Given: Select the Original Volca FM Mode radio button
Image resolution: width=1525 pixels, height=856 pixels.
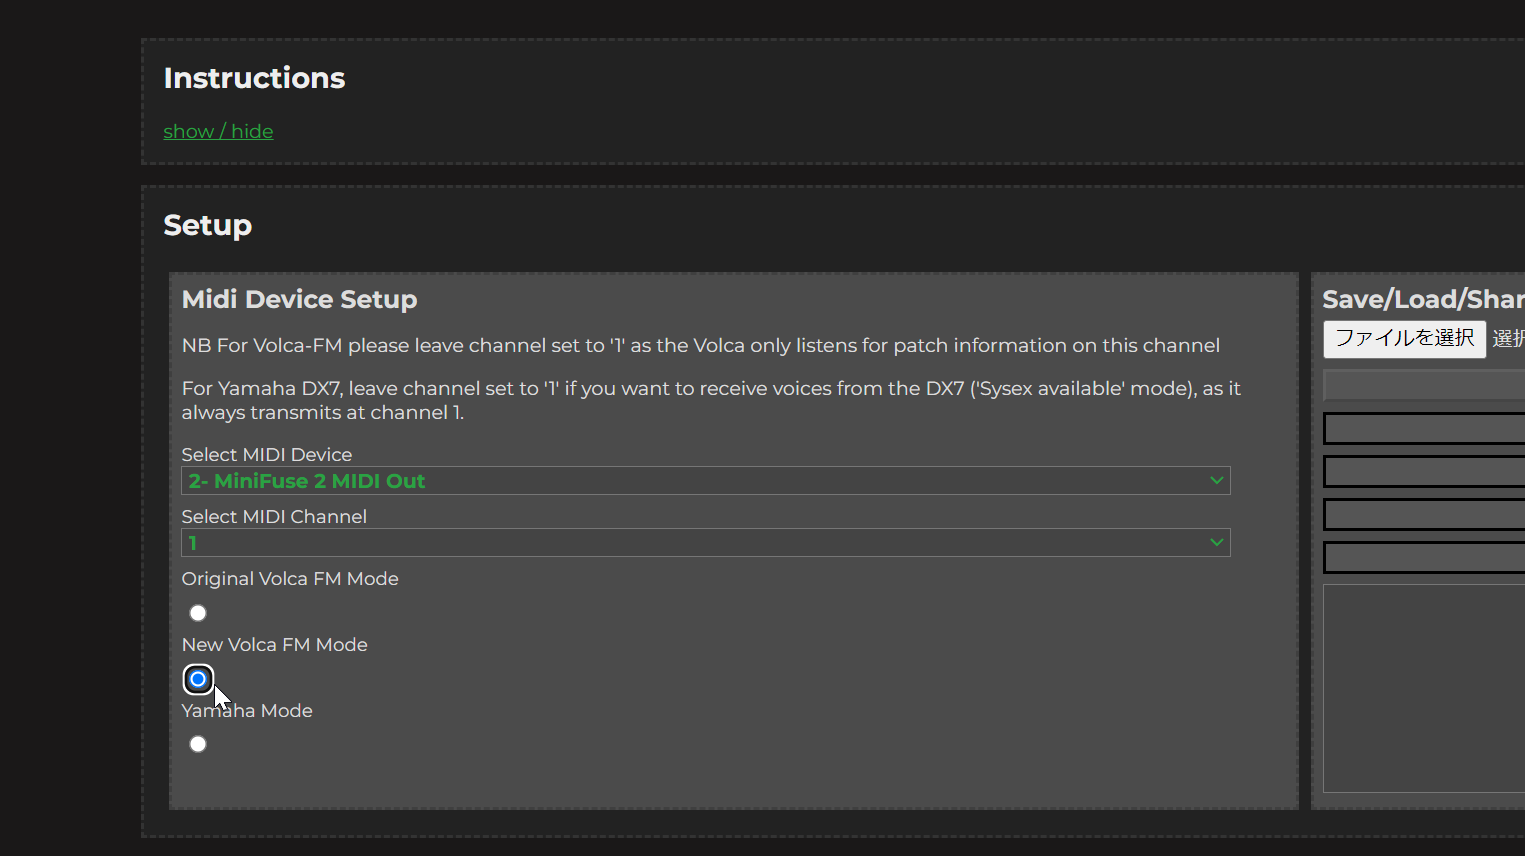Looking at the screenshot, I should click(x=198, y=613).
